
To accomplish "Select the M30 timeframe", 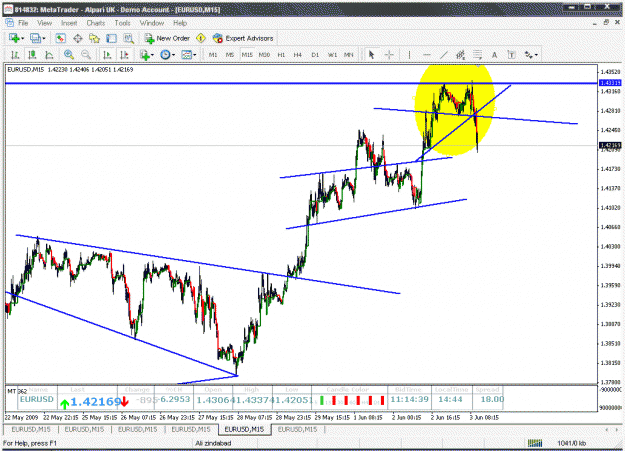I will click(x=264, y=55).
